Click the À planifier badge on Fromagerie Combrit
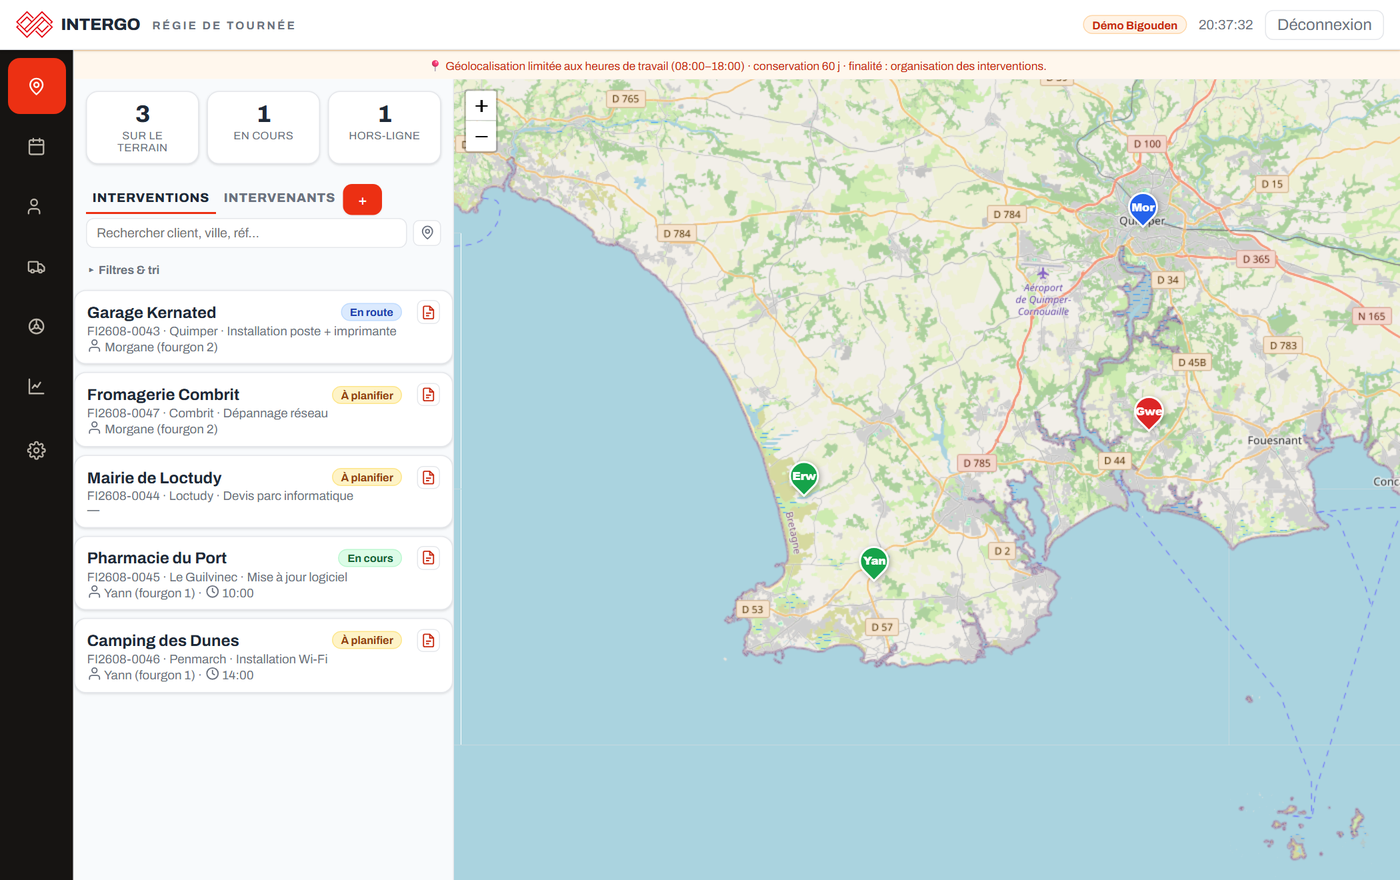 [367, 395]
